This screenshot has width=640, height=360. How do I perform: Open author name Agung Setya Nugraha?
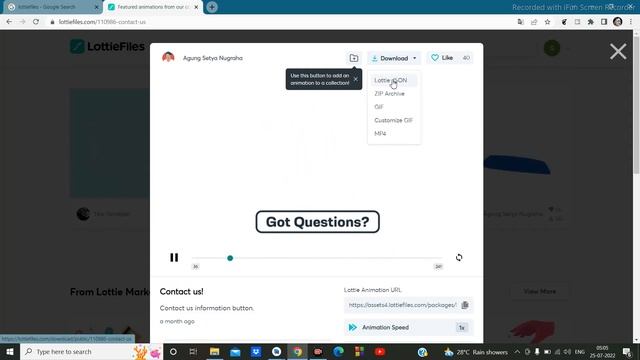pyautogui.click(x=213, y=58)
